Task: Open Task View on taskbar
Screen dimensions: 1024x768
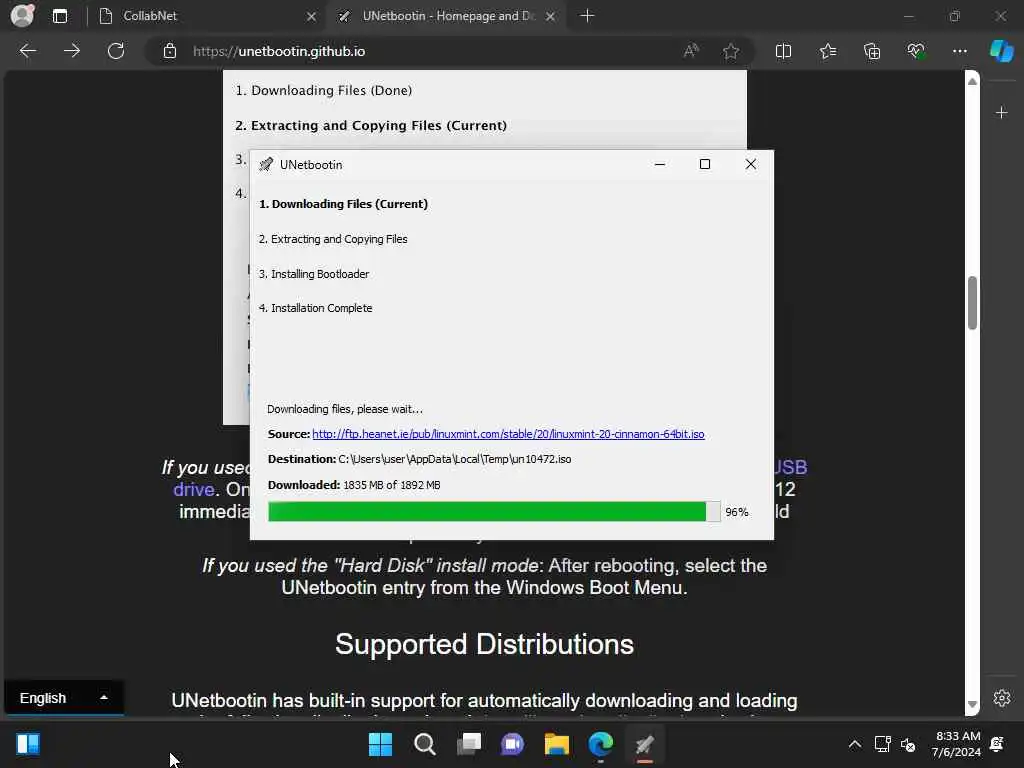Action: coord(469,744)
